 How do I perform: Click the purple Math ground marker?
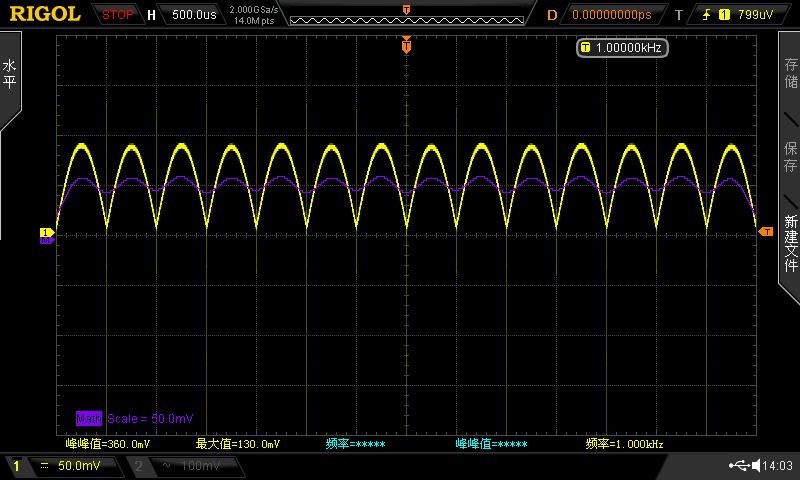(46, 240)
